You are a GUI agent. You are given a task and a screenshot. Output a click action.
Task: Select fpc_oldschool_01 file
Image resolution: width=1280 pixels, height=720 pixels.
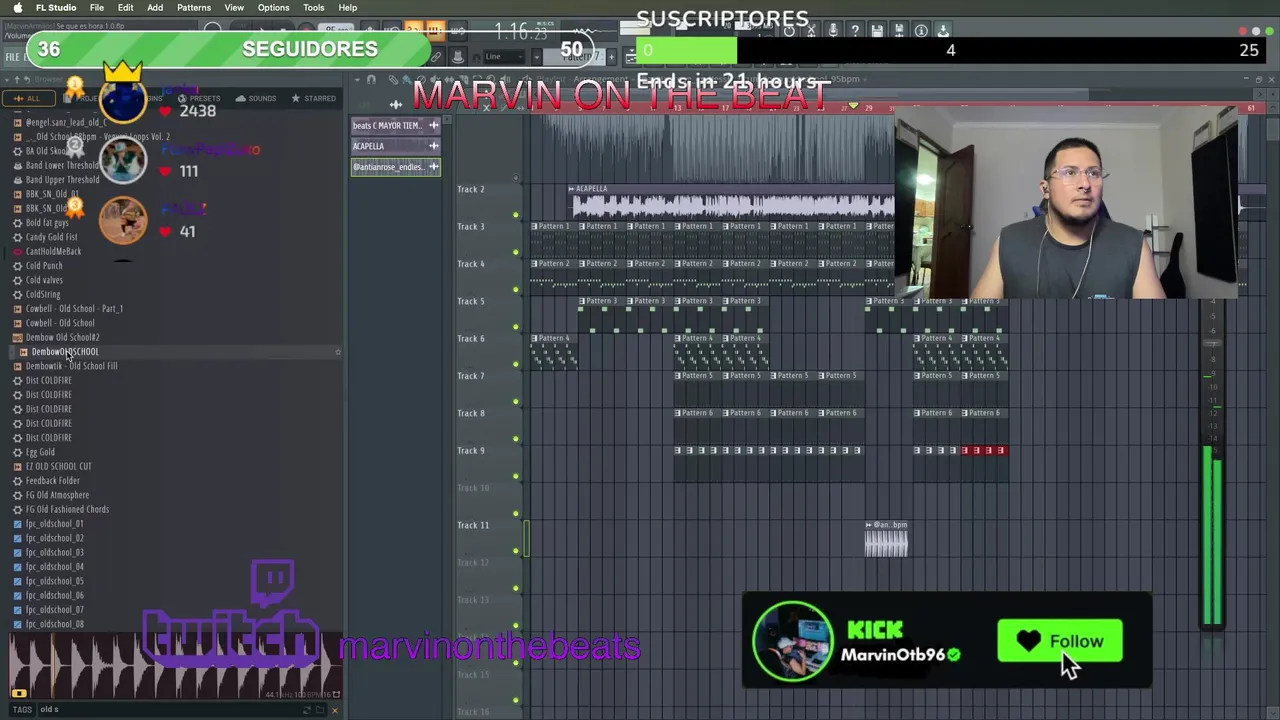tap(54, 524)
